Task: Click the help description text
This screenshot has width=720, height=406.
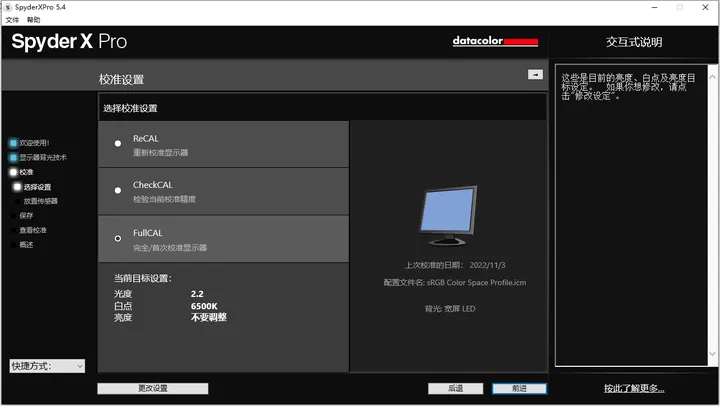Action: point(628,87)
